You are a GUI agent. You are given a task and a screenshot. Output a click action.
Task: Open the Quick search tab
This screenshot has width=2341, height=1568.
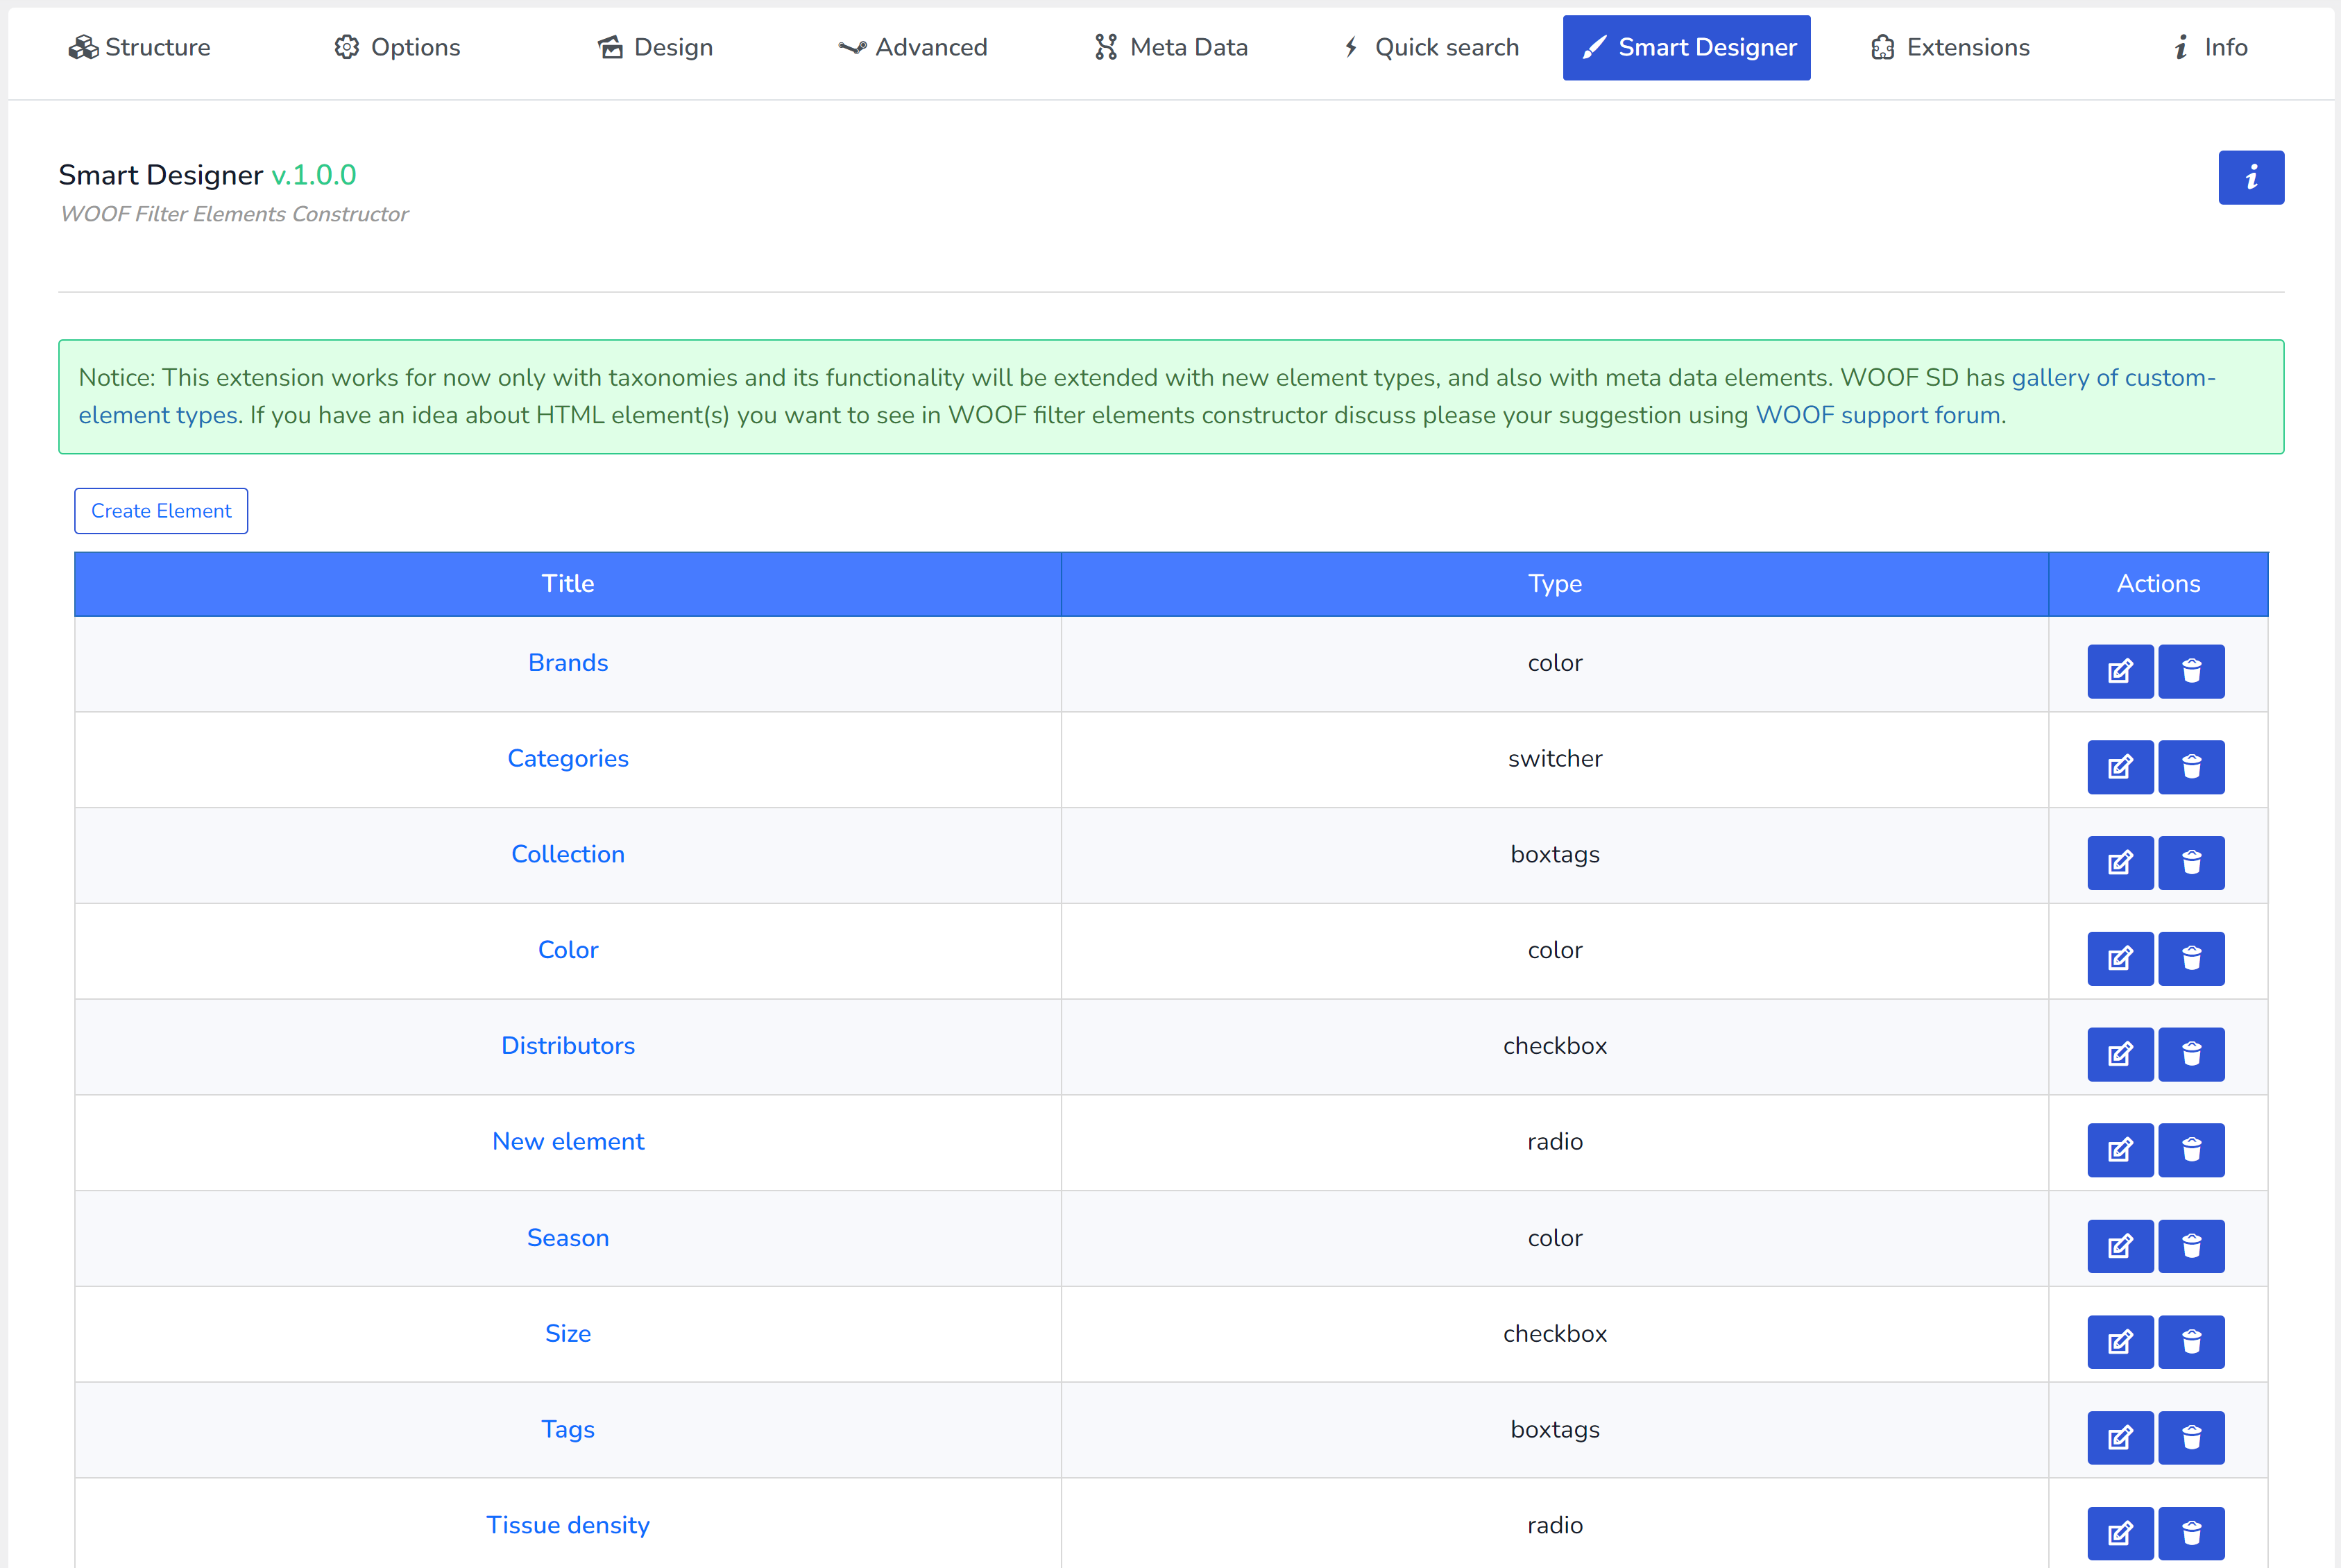pos(1430,47)
